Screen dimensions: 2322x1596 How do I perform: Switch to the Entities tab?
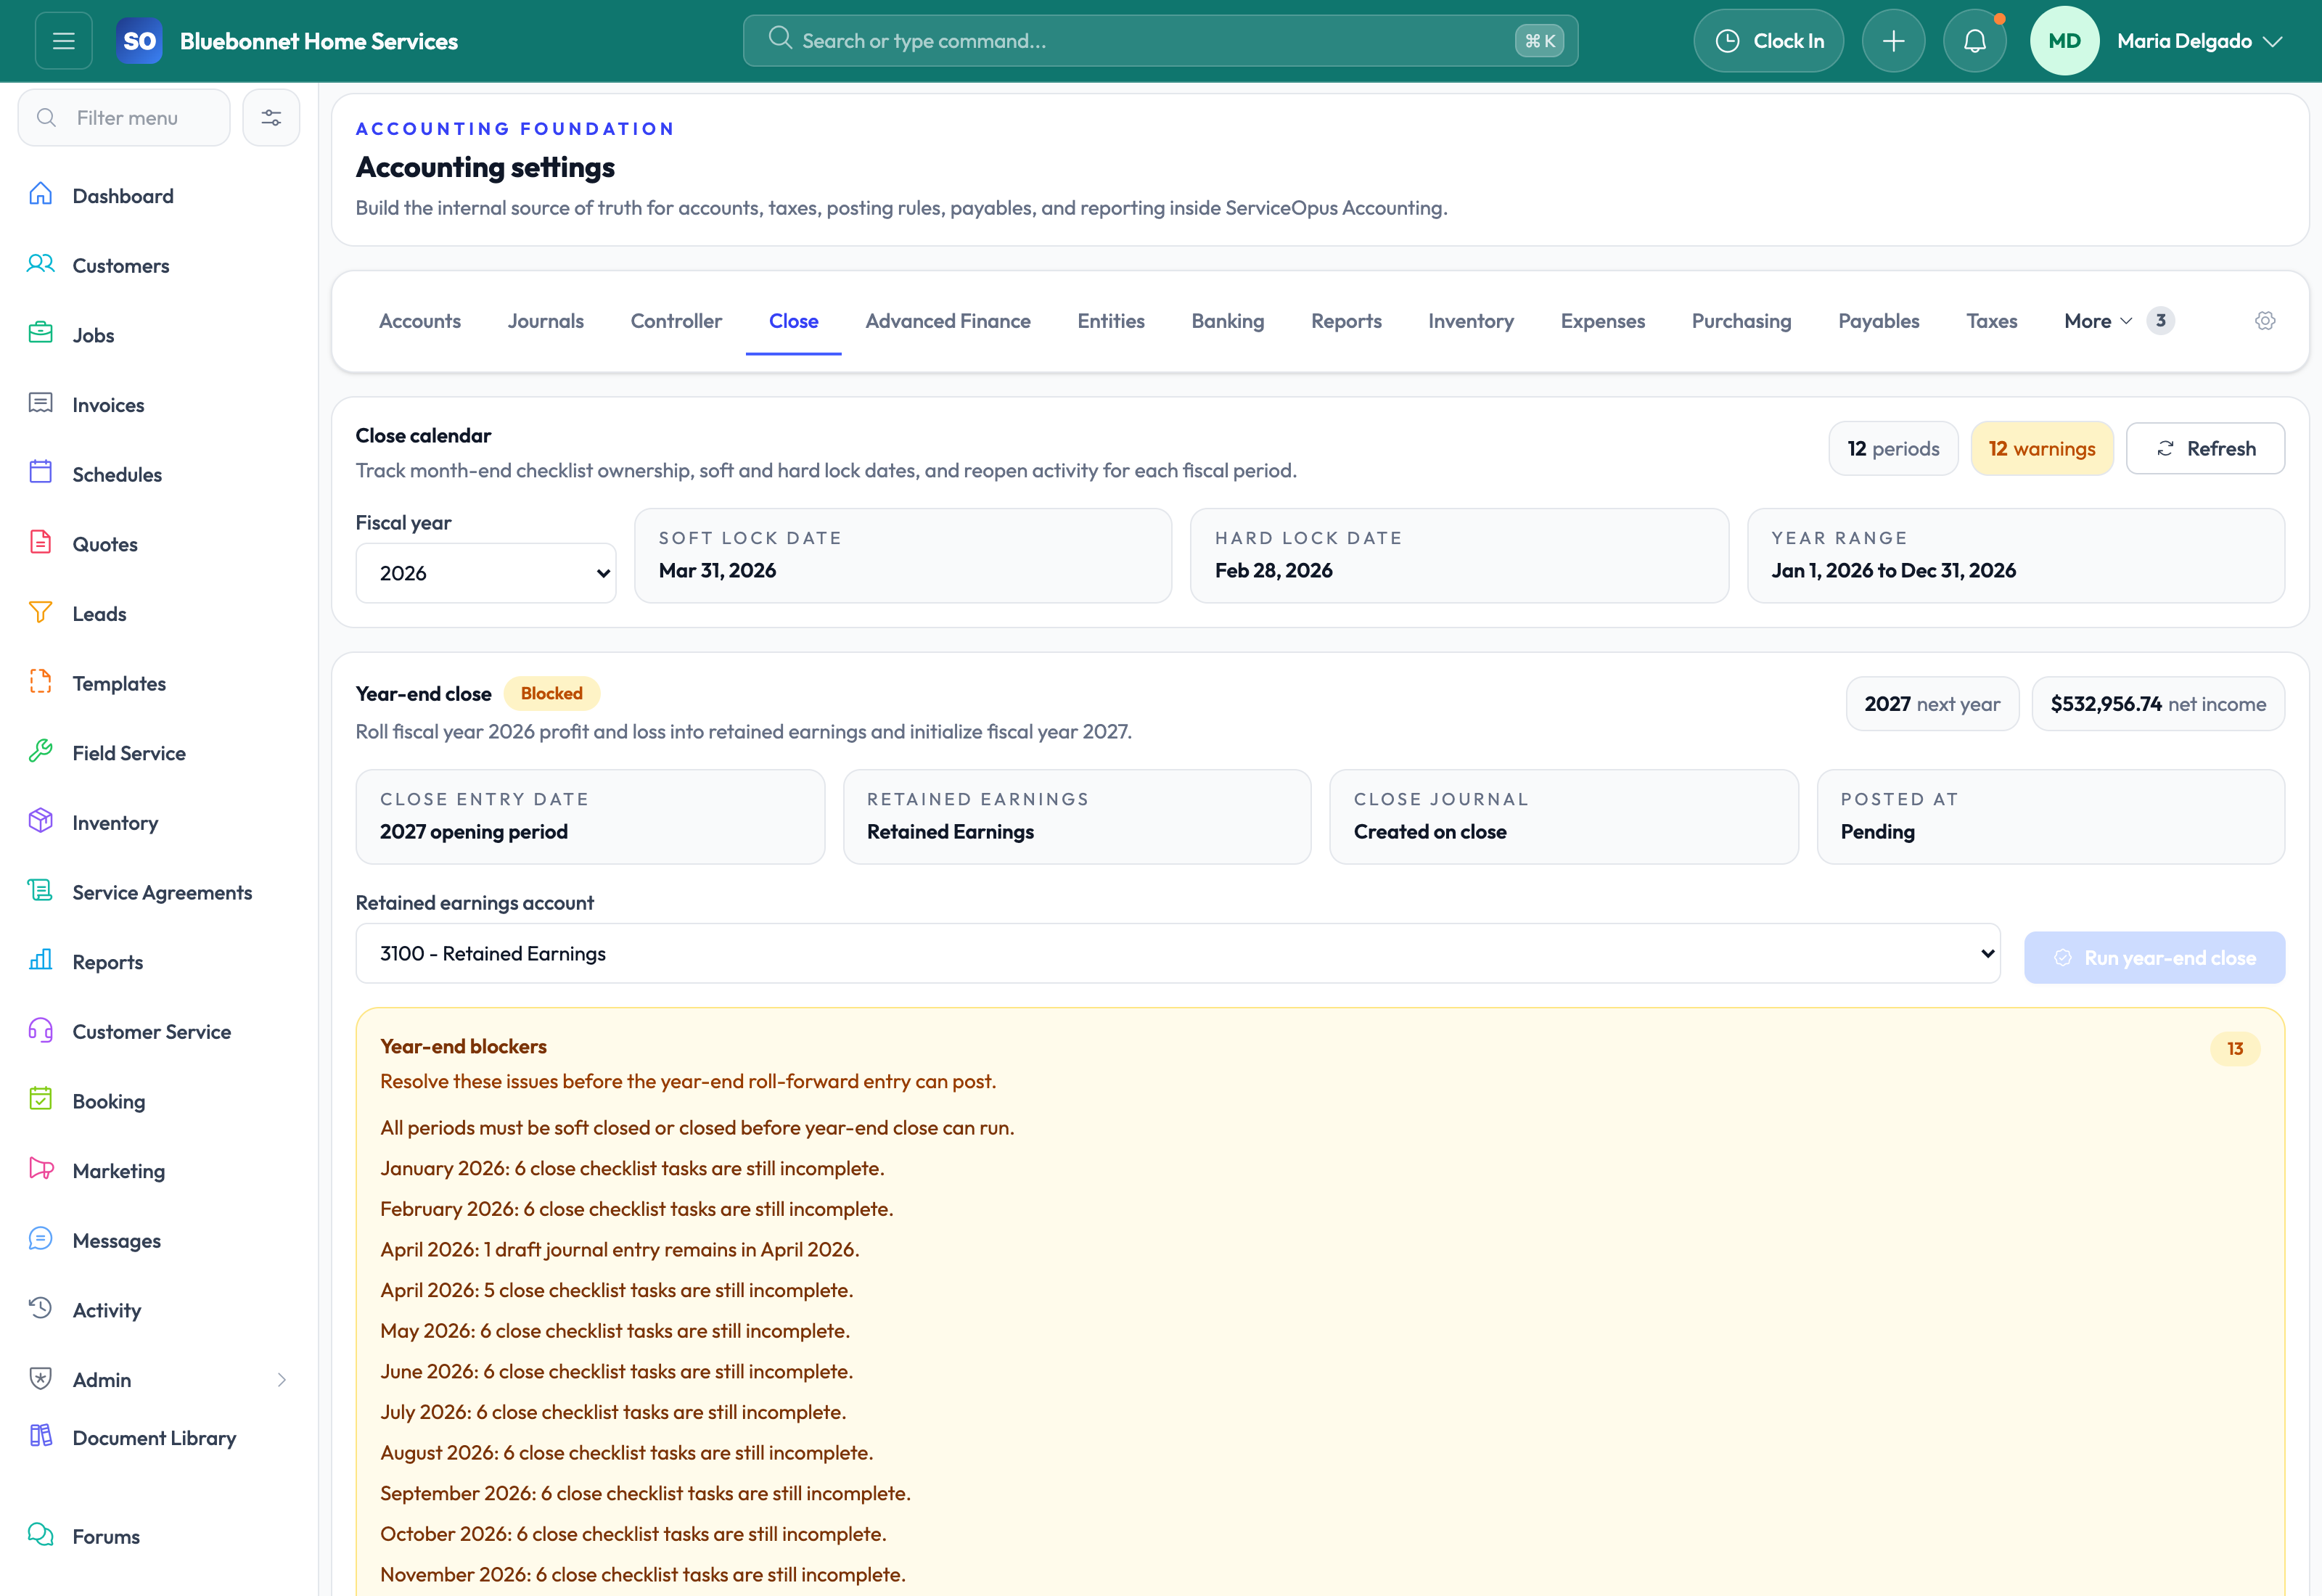click(1111, 321)
